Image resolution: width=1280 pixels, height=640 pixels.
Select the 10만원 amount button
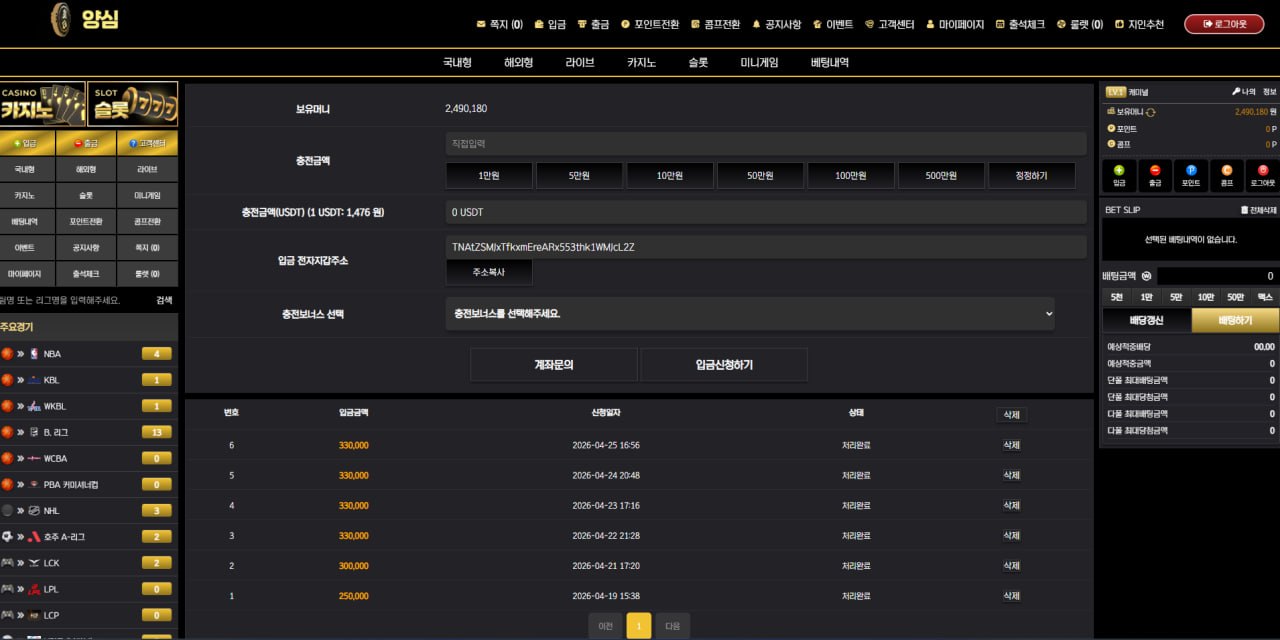669,176
